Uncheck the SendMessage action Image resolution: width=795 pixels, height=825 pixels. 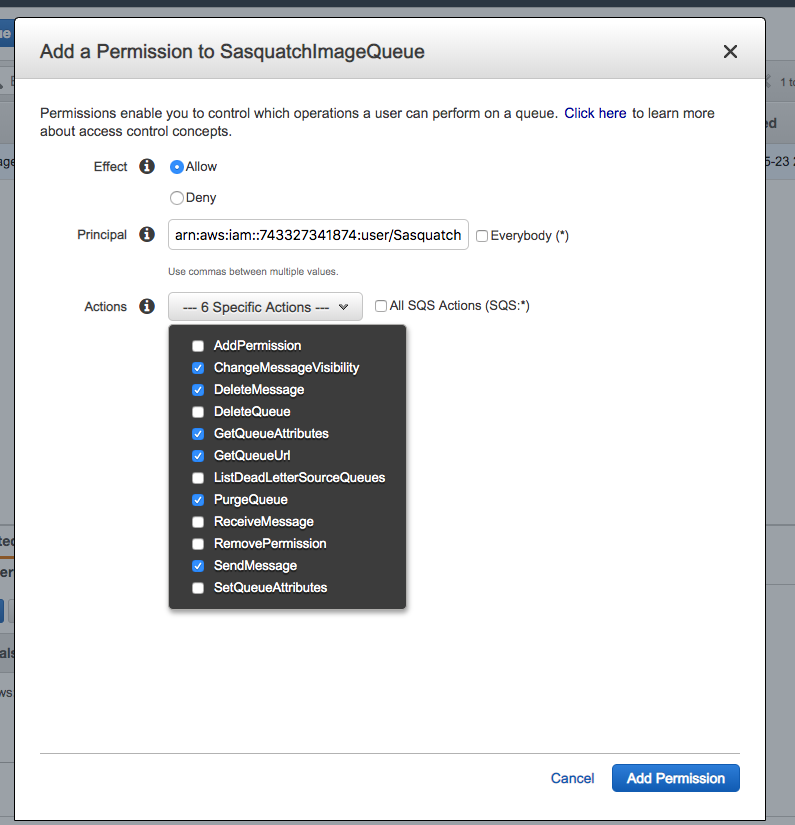tap(198, 566)
